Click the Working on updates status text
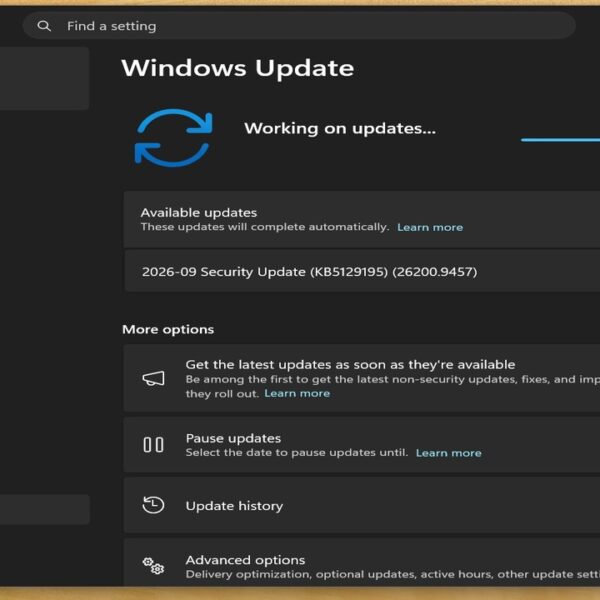This screenshot has width=600, height=600. pyautogui.click(x=340, y=128)
